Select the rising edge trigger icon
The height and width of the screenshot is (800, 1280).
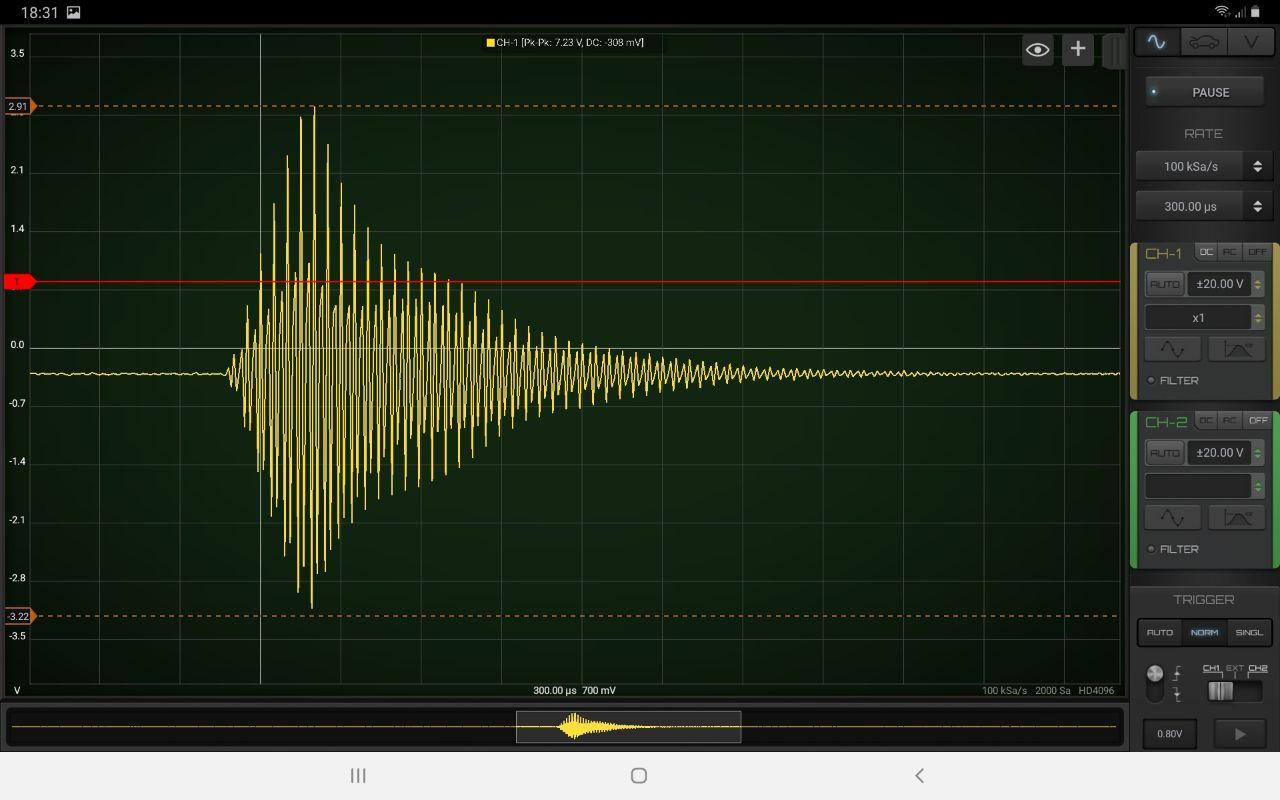pos(1179,672)
